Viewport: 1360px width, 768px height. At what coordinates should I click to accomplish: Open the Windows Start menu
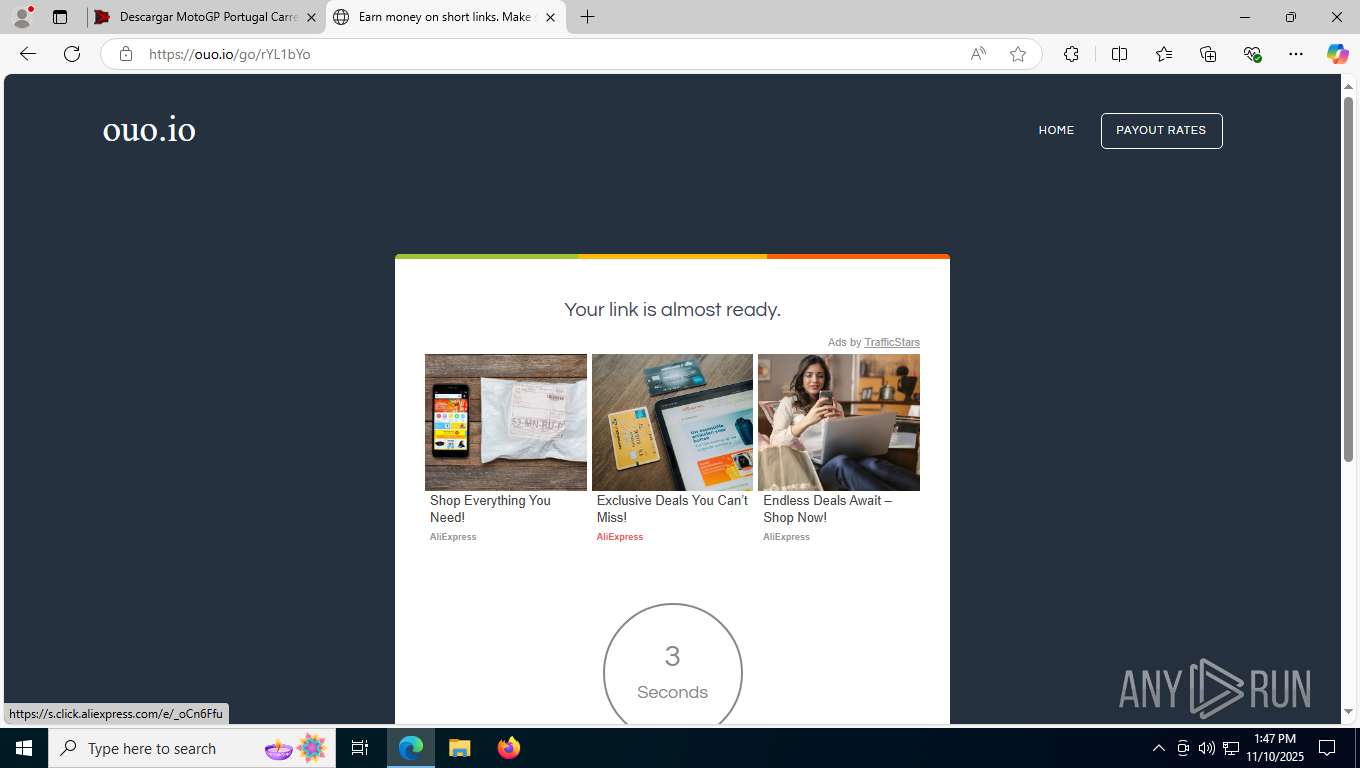tap(24, 748)
